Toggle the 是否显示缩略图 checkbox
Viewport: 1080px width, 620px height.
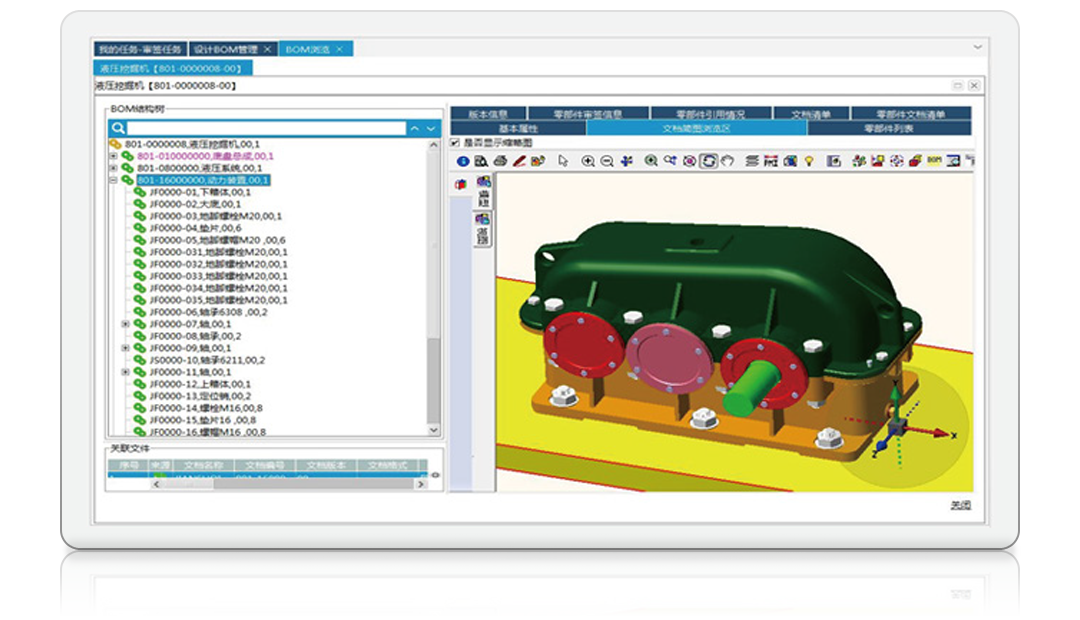pos(456,143)
